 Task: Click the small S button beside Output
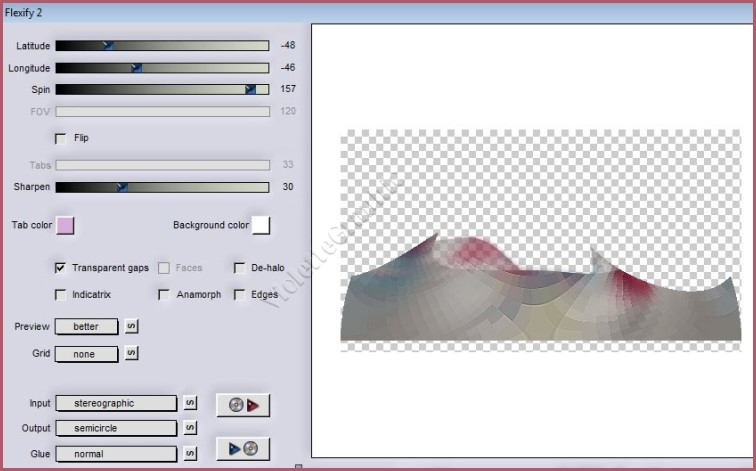[x=191, y=428]
